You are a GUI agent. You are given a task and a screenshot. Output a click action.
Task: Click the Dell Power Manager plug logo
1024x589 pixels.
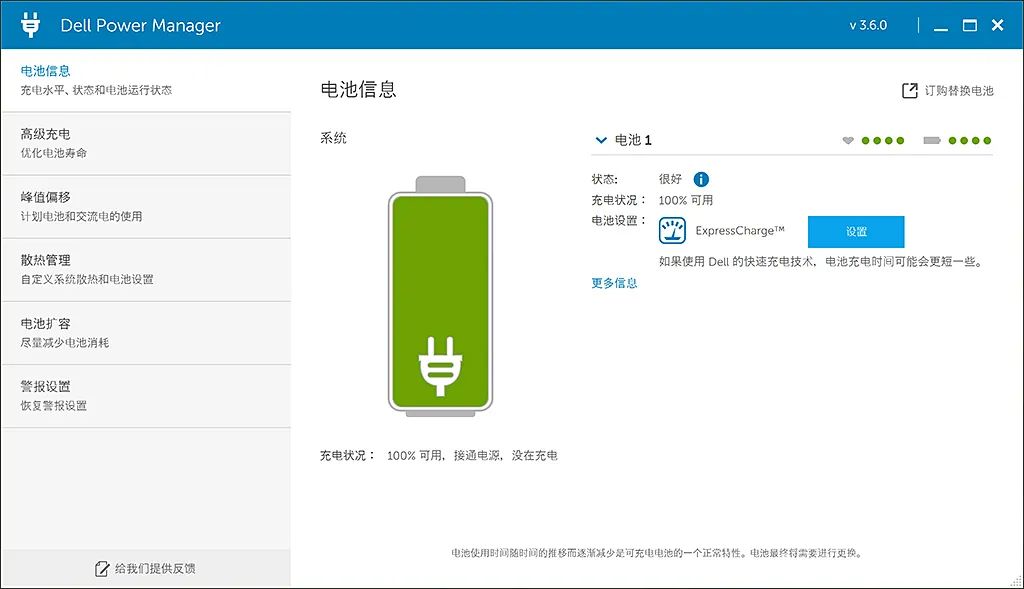[30, 25]
